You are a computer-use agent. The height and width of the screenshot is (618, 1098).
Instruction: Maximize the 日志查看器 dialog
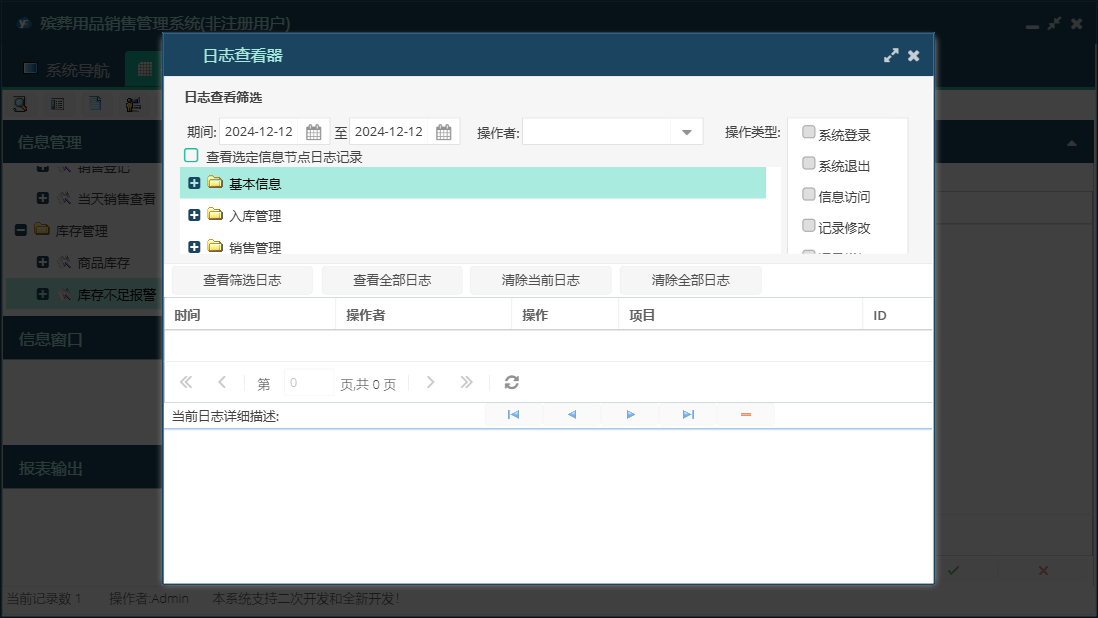[891, 56]
